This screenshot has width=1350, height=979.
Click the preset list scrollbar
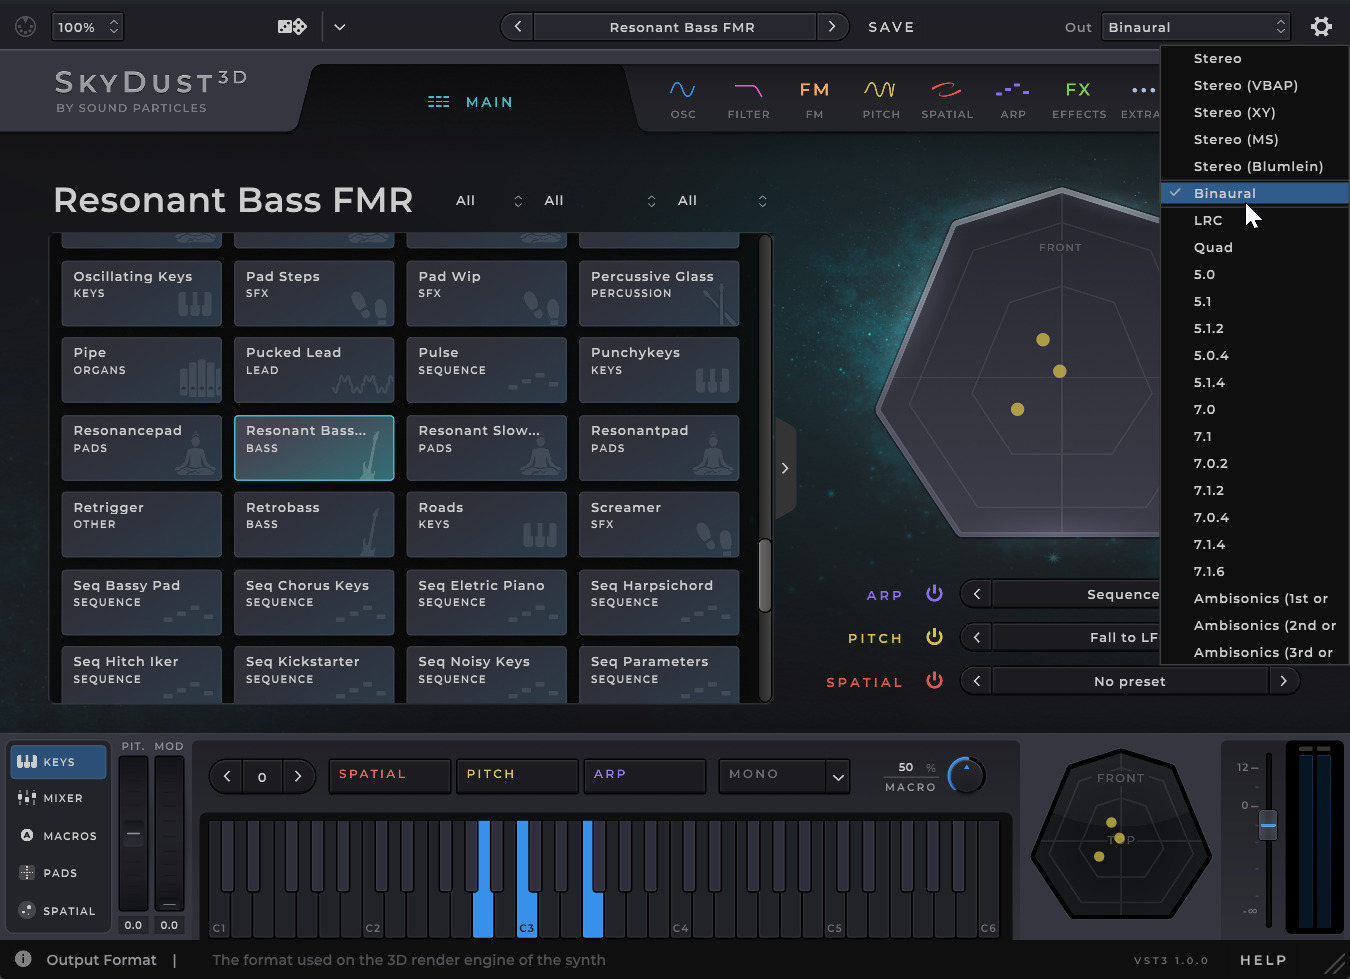coord(765,575)
